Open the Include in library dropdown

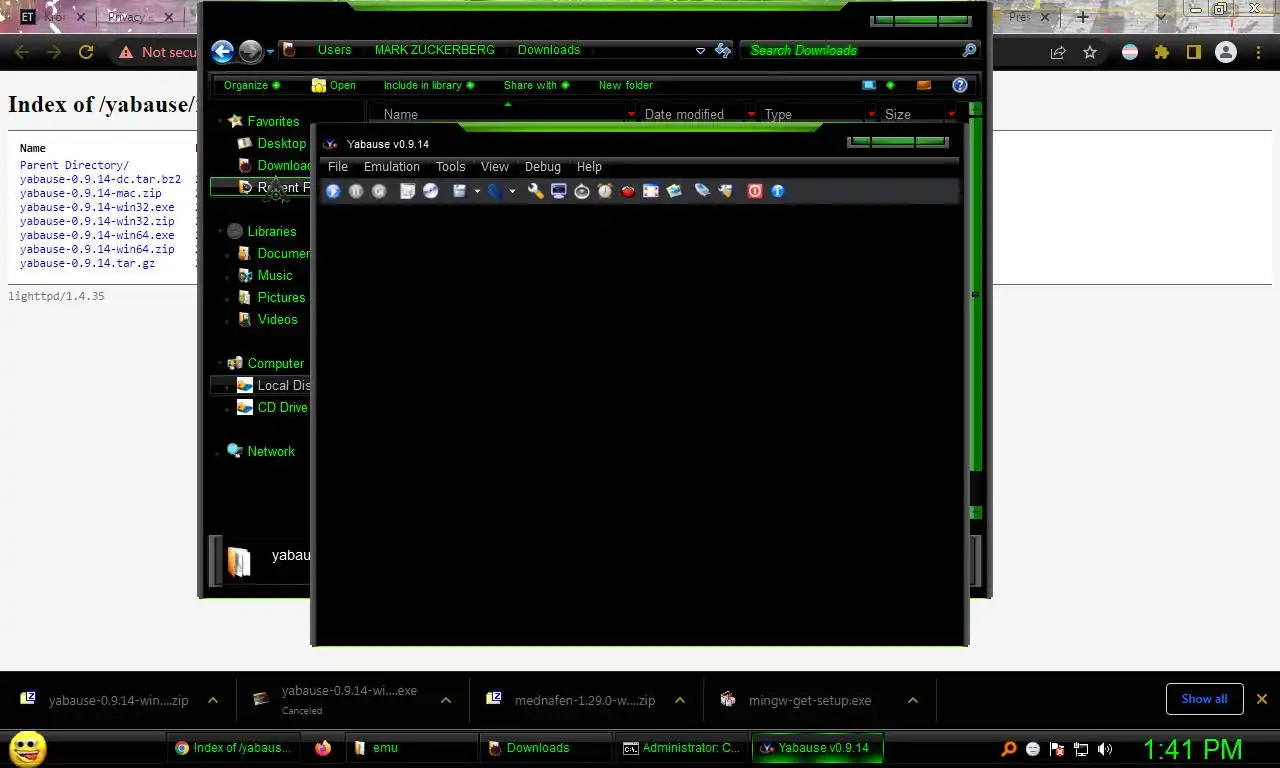click(429, 85)
